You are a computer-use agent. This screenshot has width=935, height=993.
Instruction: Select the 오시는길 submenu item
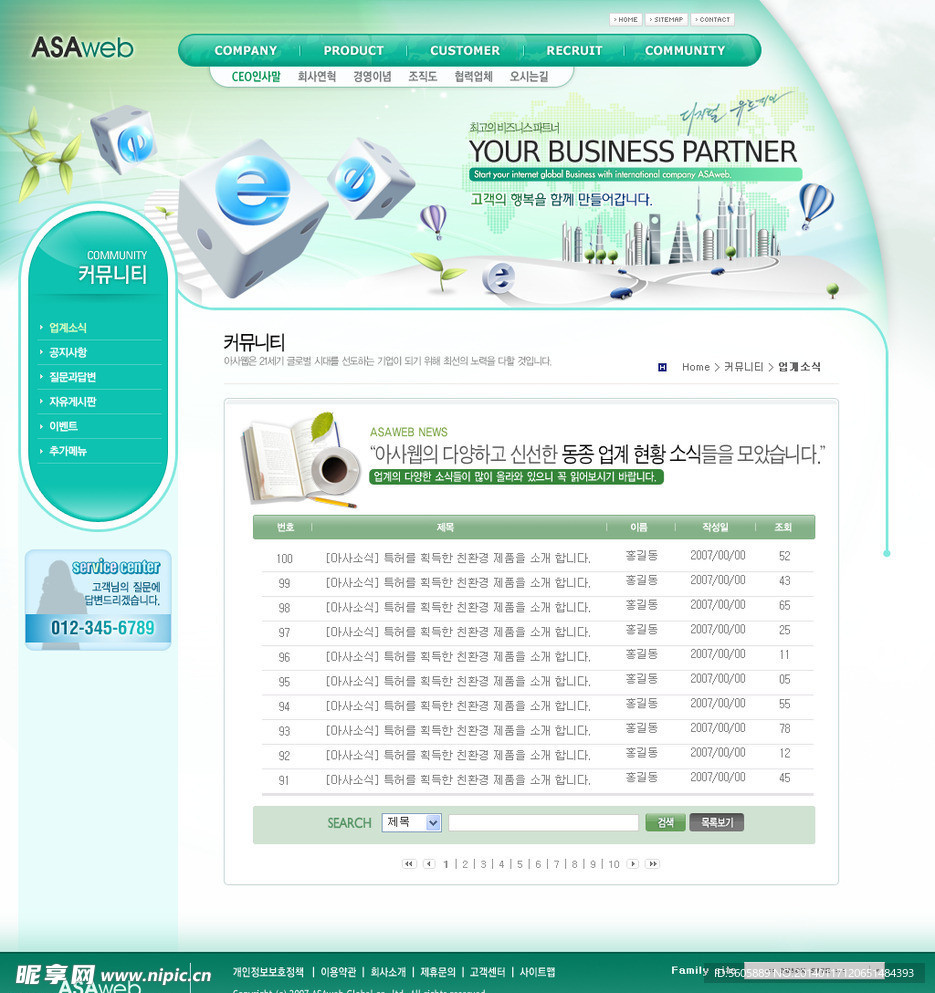click(x=529, y=77)
